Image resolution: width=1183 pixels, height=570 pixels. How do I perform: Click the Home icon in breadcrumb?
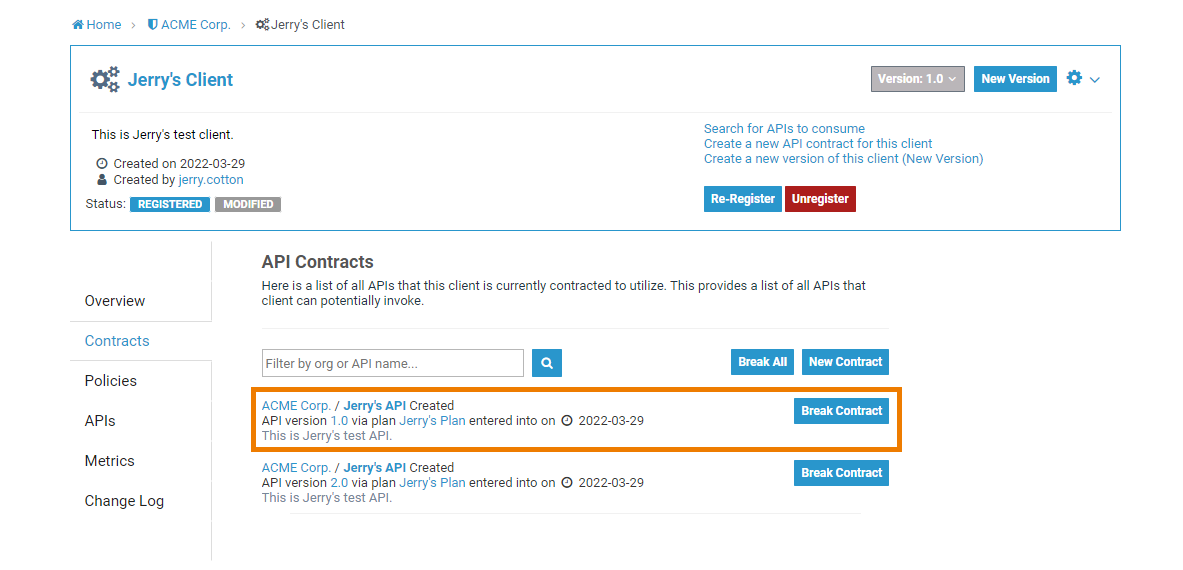[78, 25]
